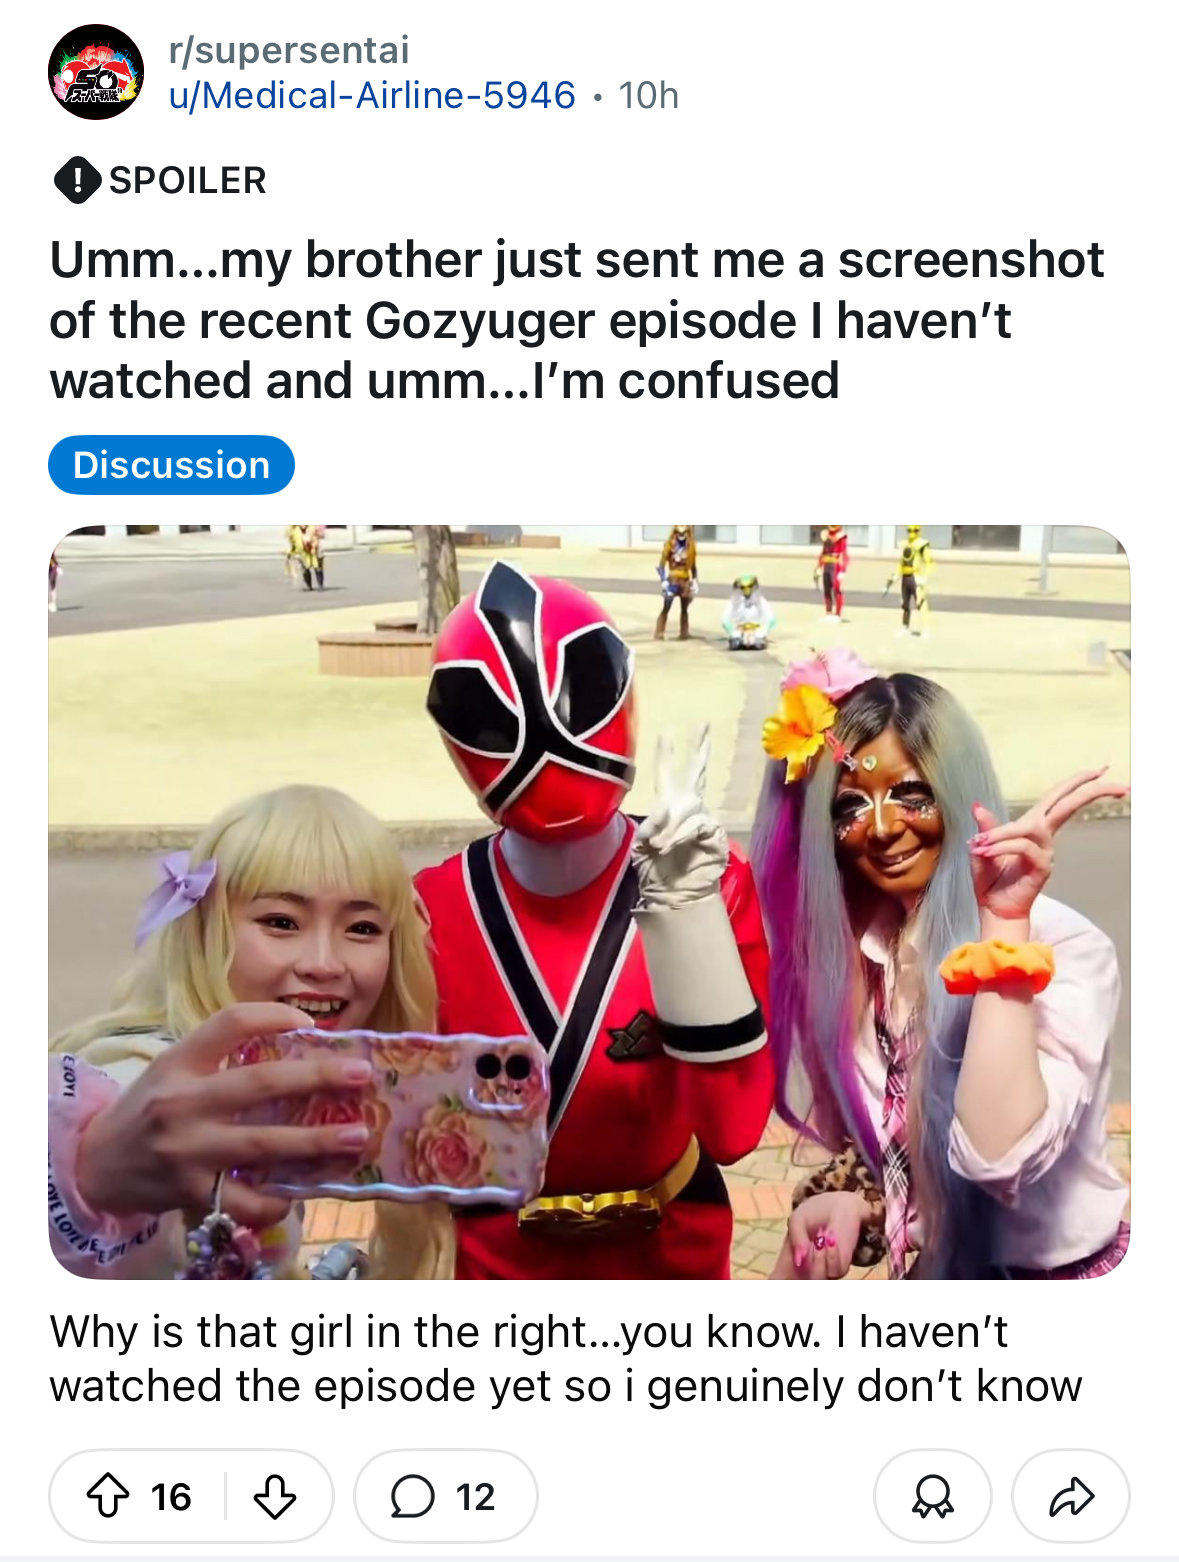Open the r/supersentai subreddit avatar
This screenshot has height=1562, width=1179.
96,73
